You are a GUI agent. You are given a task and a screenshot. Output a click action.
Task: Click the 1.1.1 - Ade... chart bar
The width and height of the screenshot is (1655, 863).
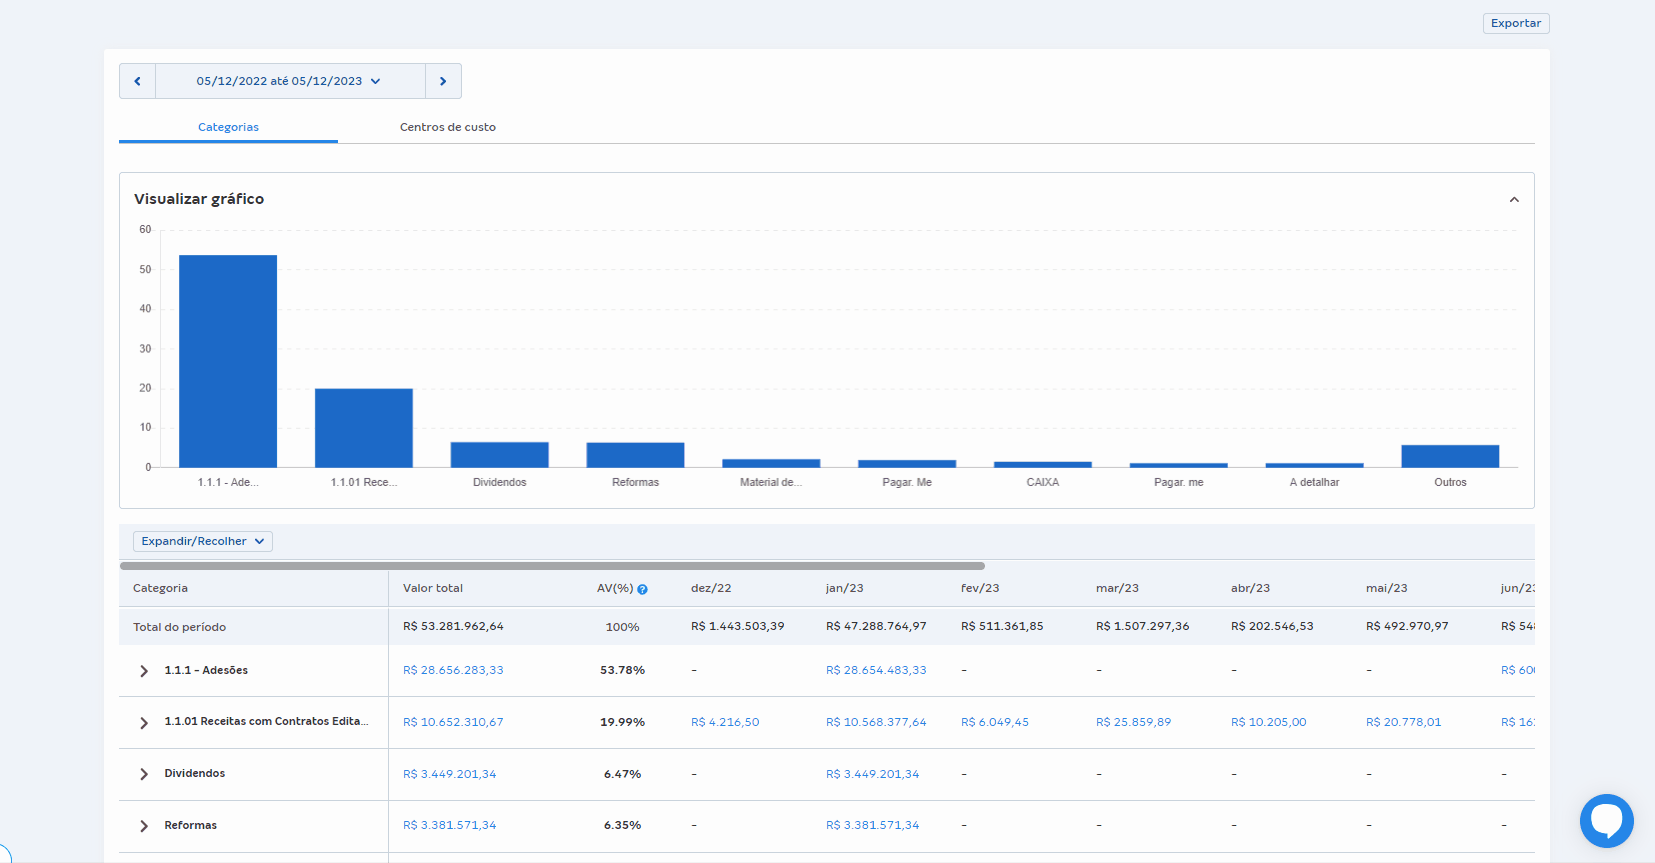coord(228,361)
